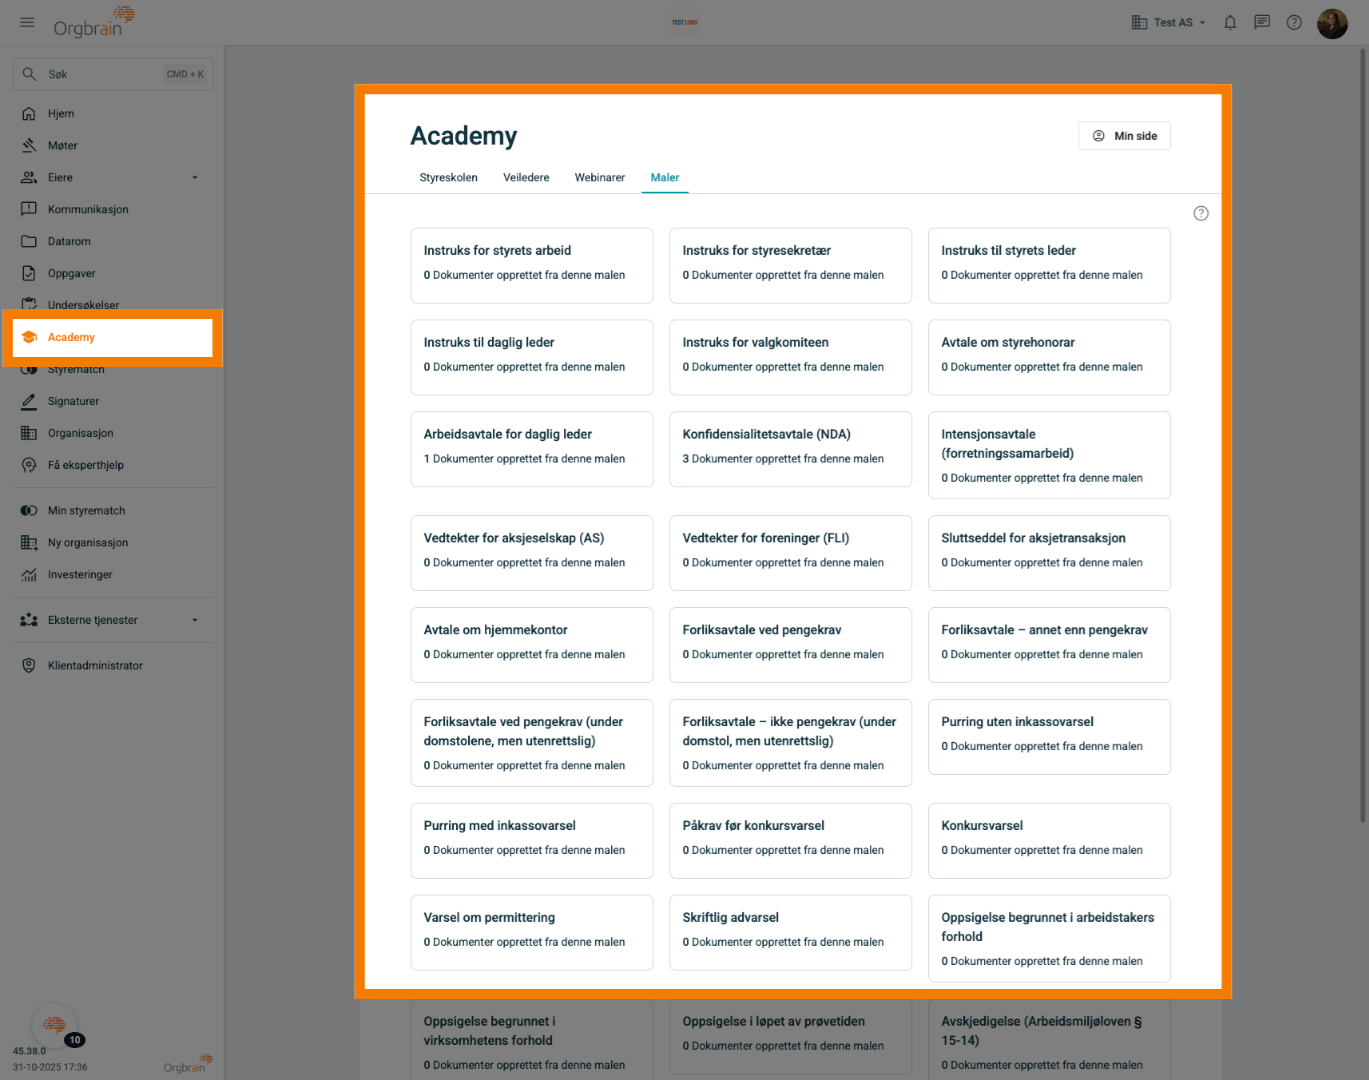Viewport: 1369px width, 1080px height.
Task: Open 'Oppsigelse begrunnet i virksomhetens forhold' template
Action: (532, 1040)
